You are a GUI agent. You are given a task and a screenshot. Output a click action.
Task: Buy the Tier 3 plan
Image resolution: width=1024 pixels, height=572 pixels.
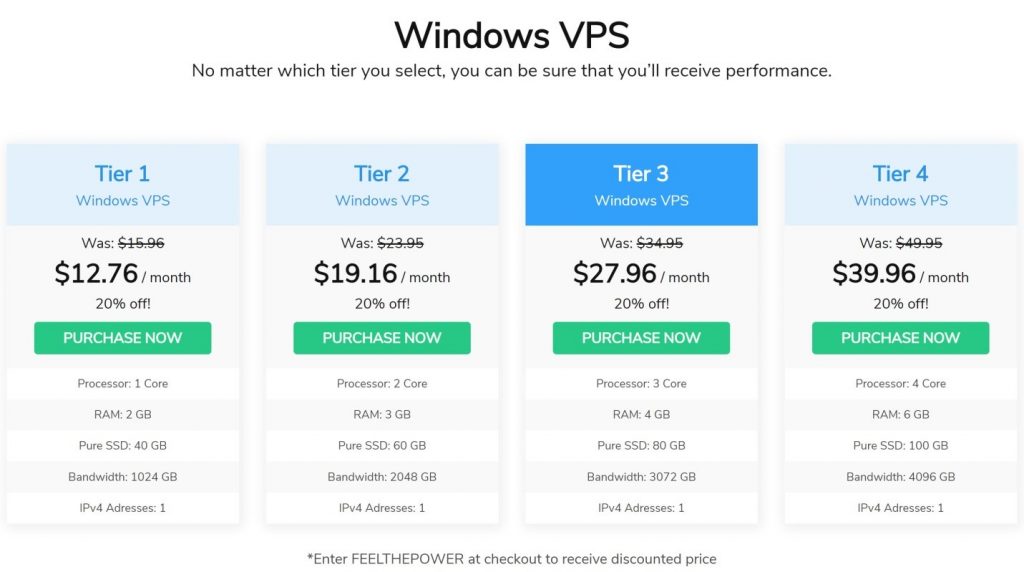(x=641, y=338)
